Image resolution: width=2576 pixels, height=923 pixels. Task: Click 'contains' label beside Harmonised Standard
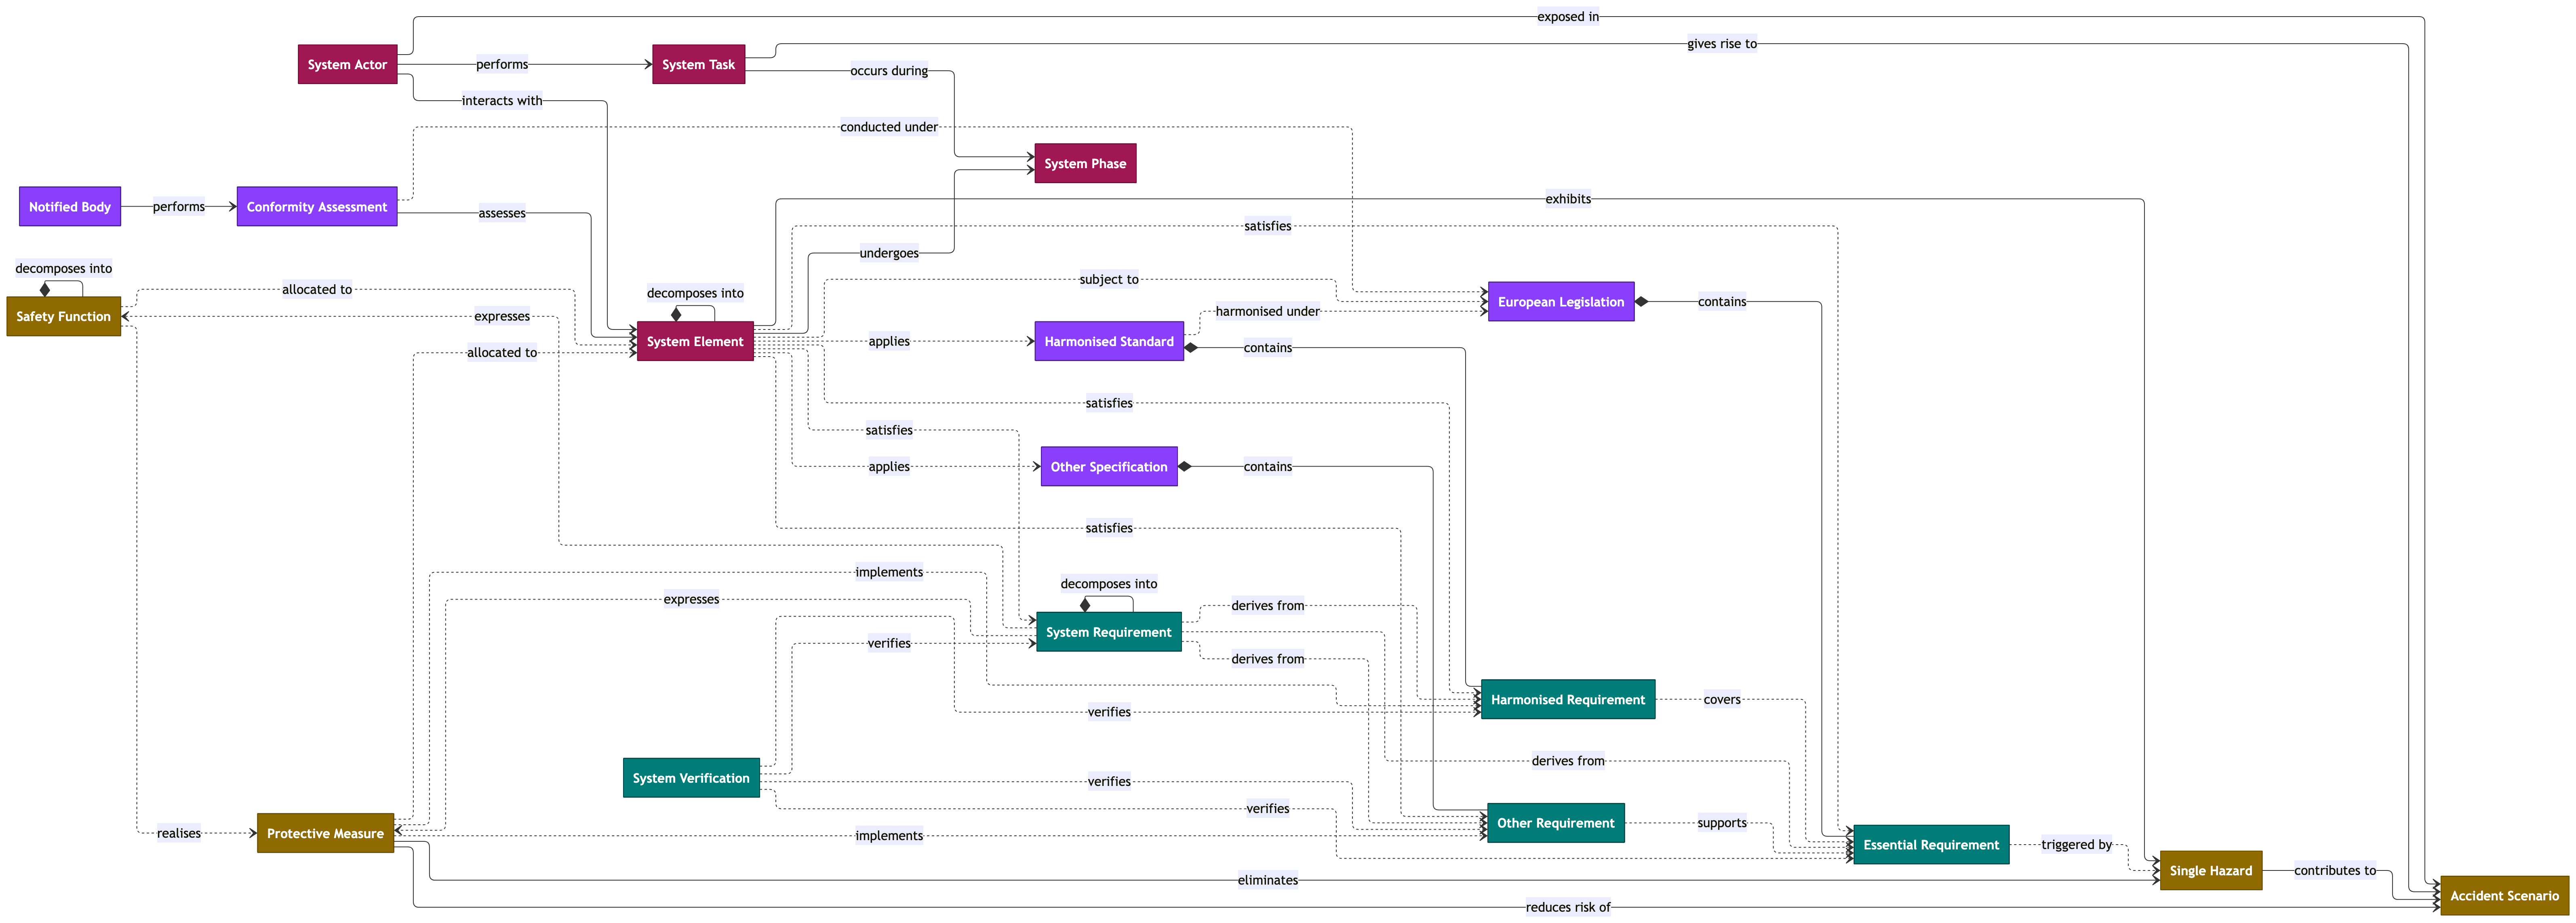[x=1267, y=348]
